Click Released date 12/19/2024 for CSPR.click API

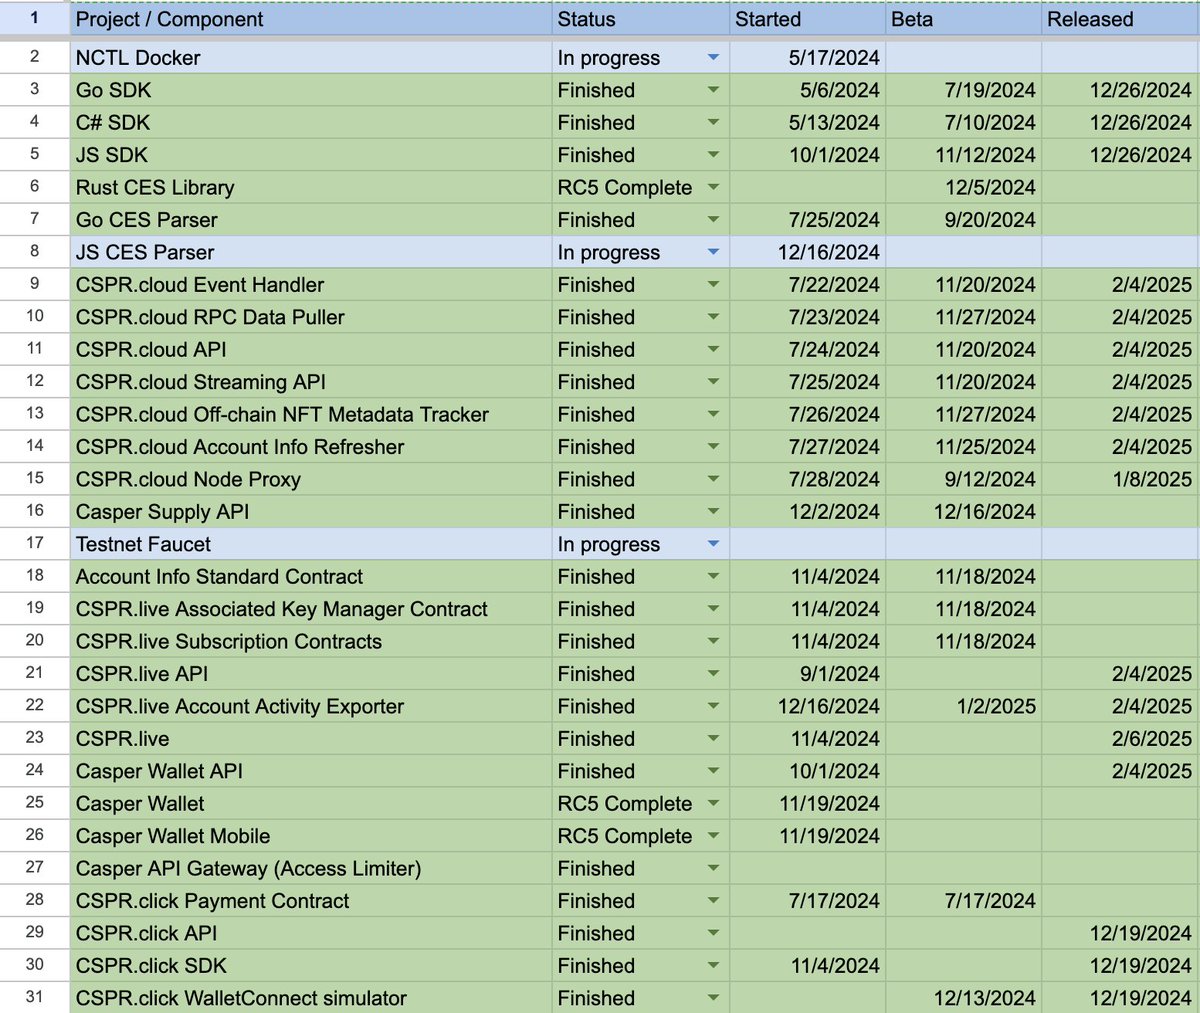[1120, 933]
